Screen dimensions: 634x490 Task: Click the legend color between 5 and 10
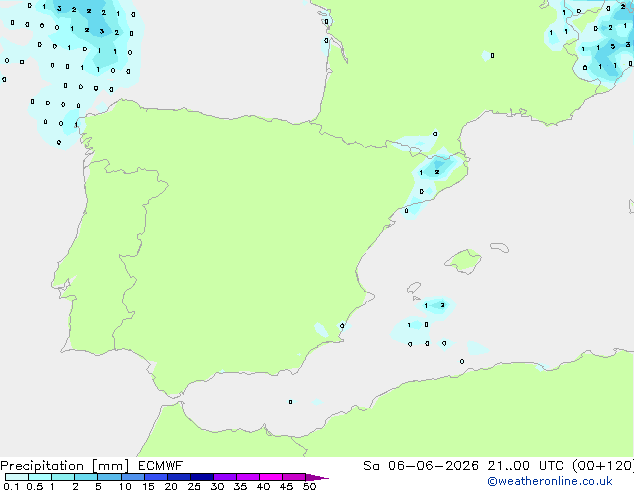(x=109, y=477)
